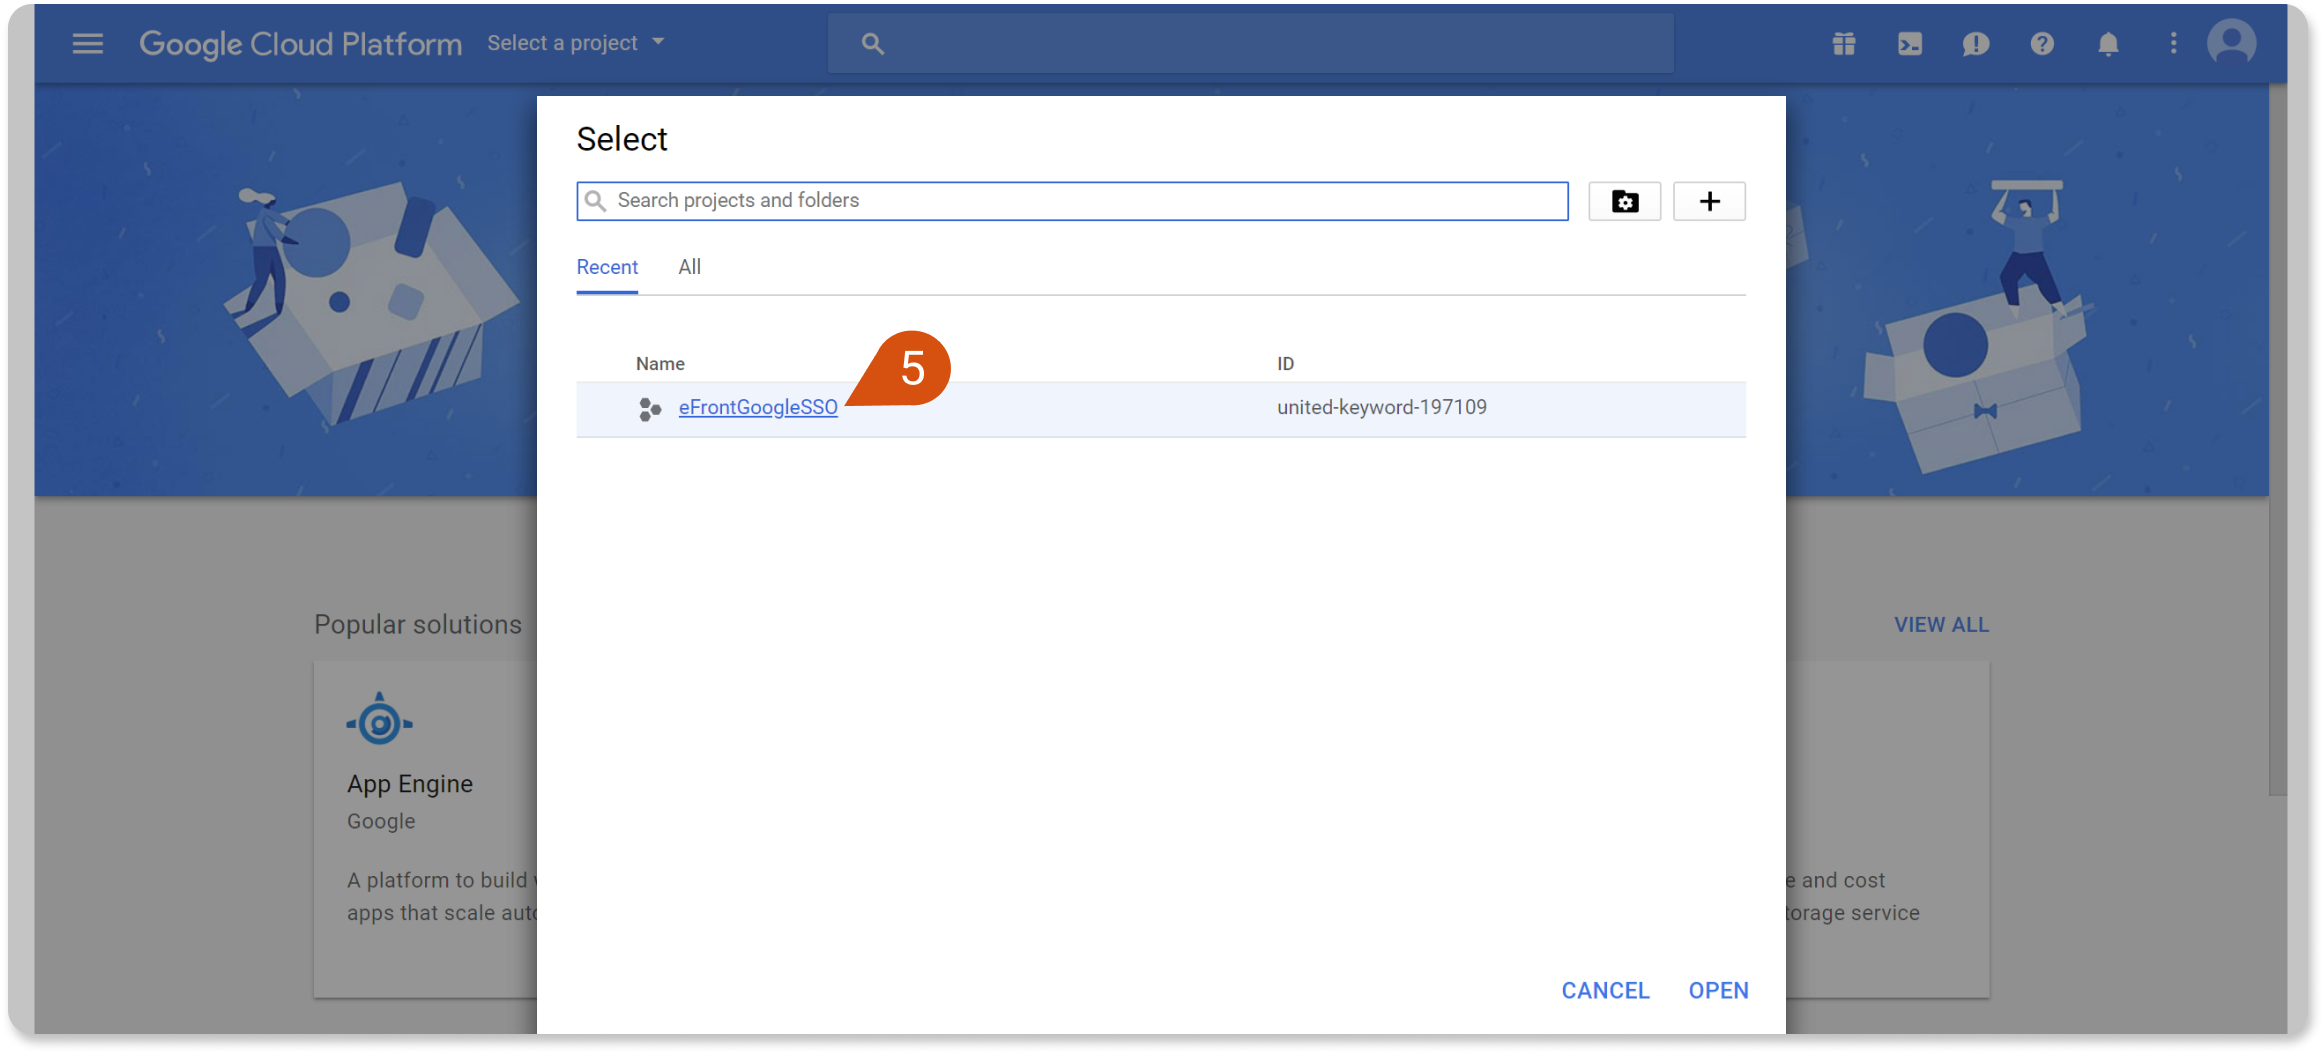Expand the Select a project dropdown
2324x1054 pixels.
pyautogui.click(x=575, y=43)
